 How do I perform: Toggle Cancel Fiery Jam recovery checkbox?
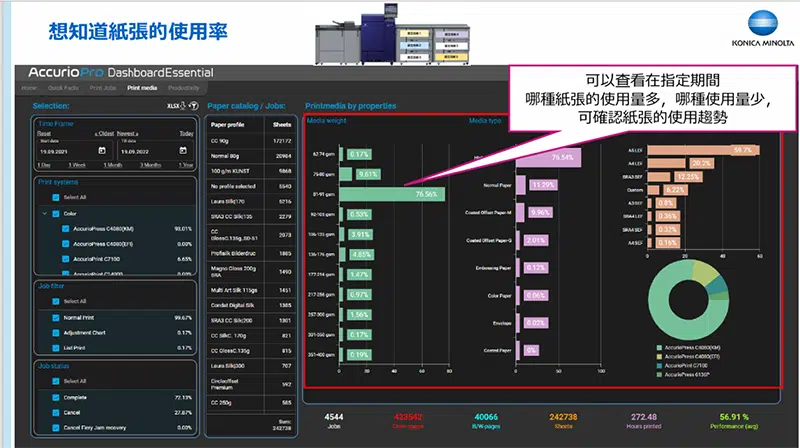[x=56, y=428]
